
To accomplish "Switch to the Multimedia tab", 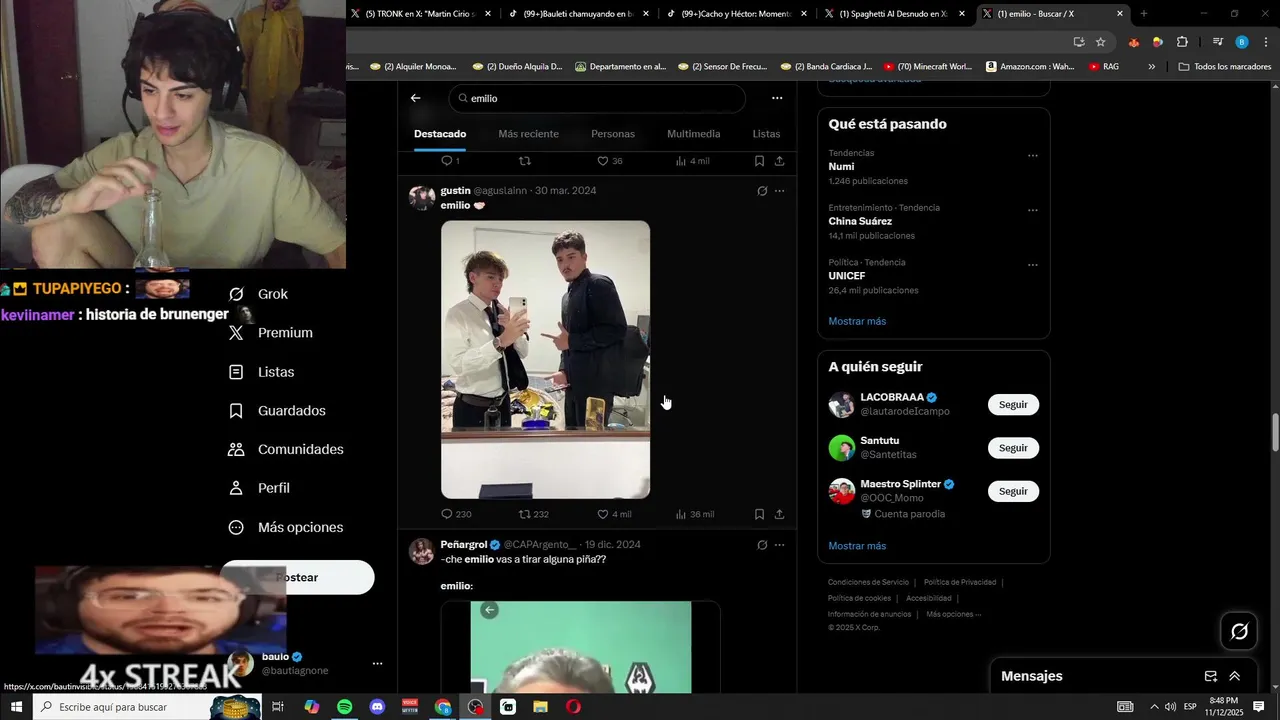I will pos(694,134).
